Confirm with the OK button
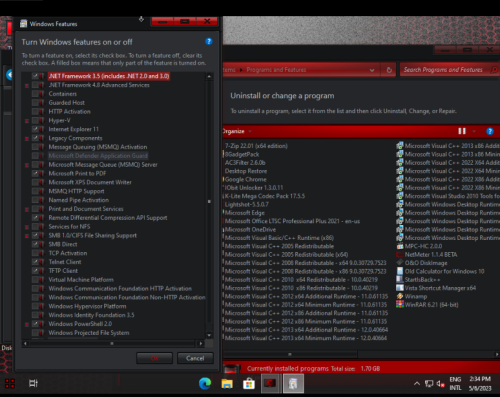 (154, 358)
